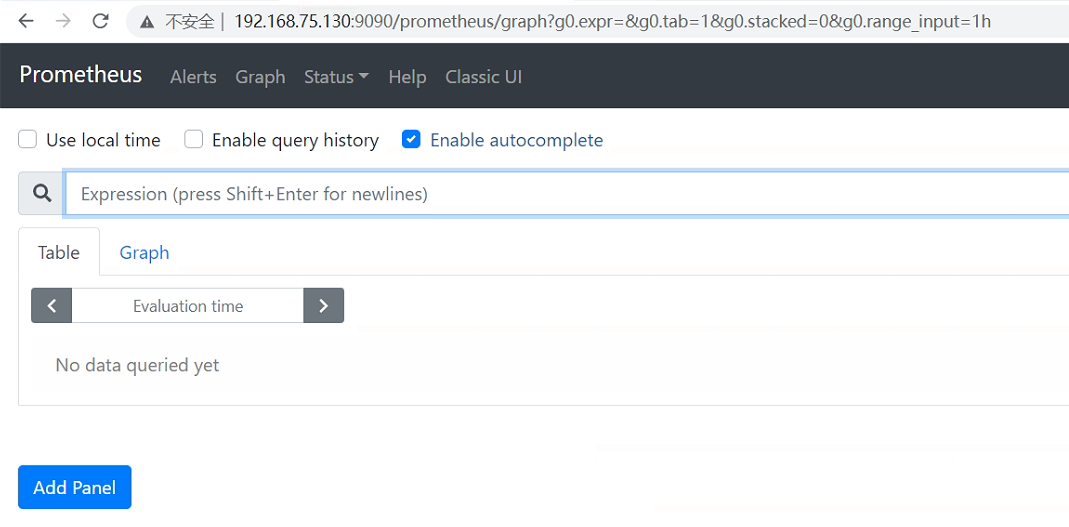Open the Alerts page

point(193,77)
